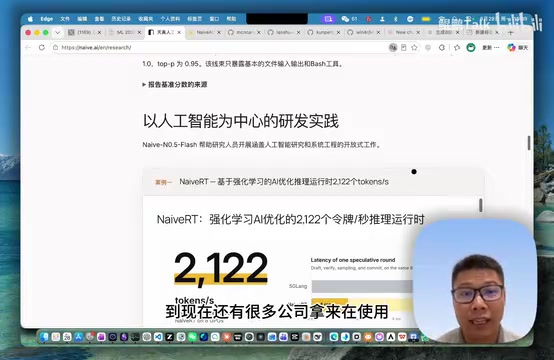Click the translate page icon in address bar
The image size is (554, 360).
coord(393,47)
